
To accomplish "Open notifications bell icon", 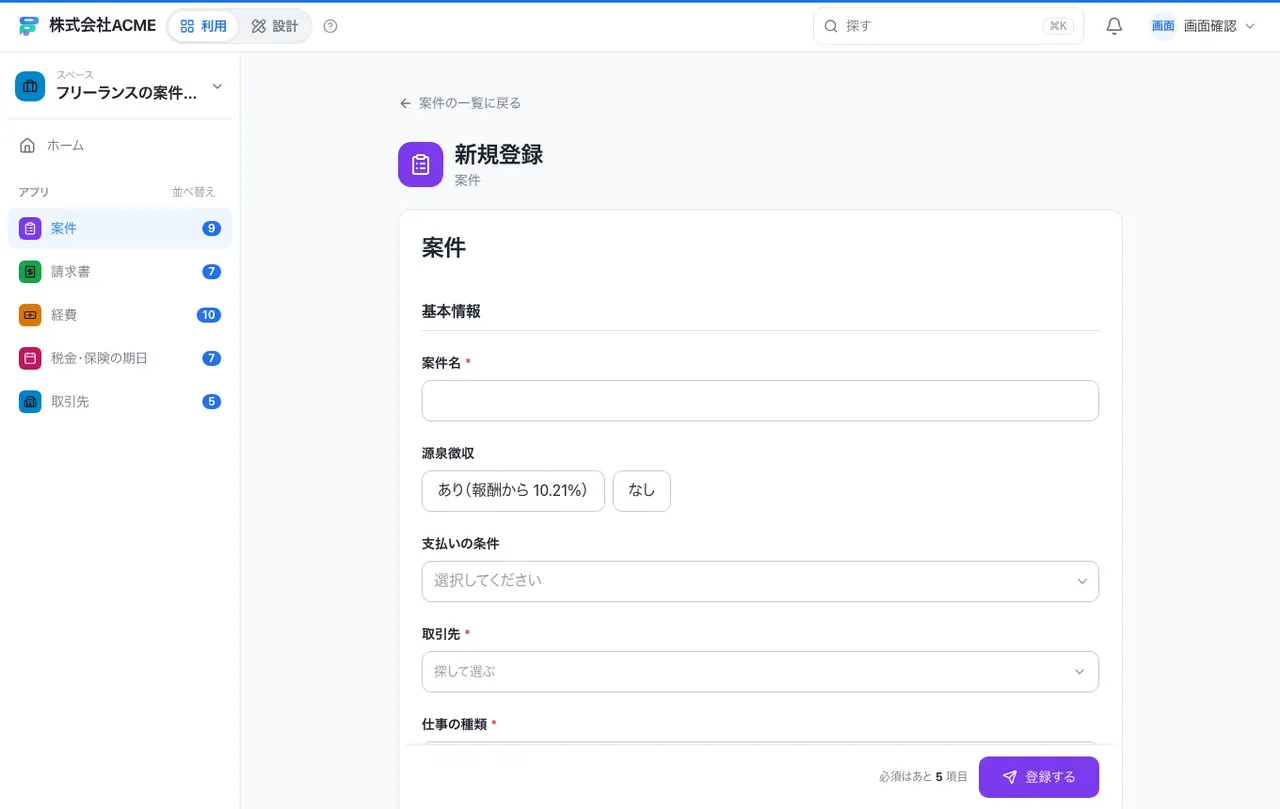I will [1114, 26].
